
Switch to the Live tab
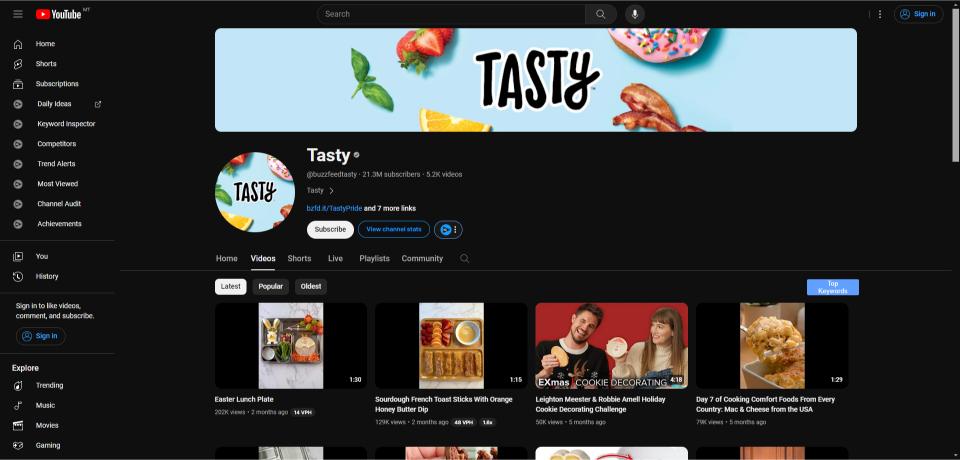pos(336,258)
